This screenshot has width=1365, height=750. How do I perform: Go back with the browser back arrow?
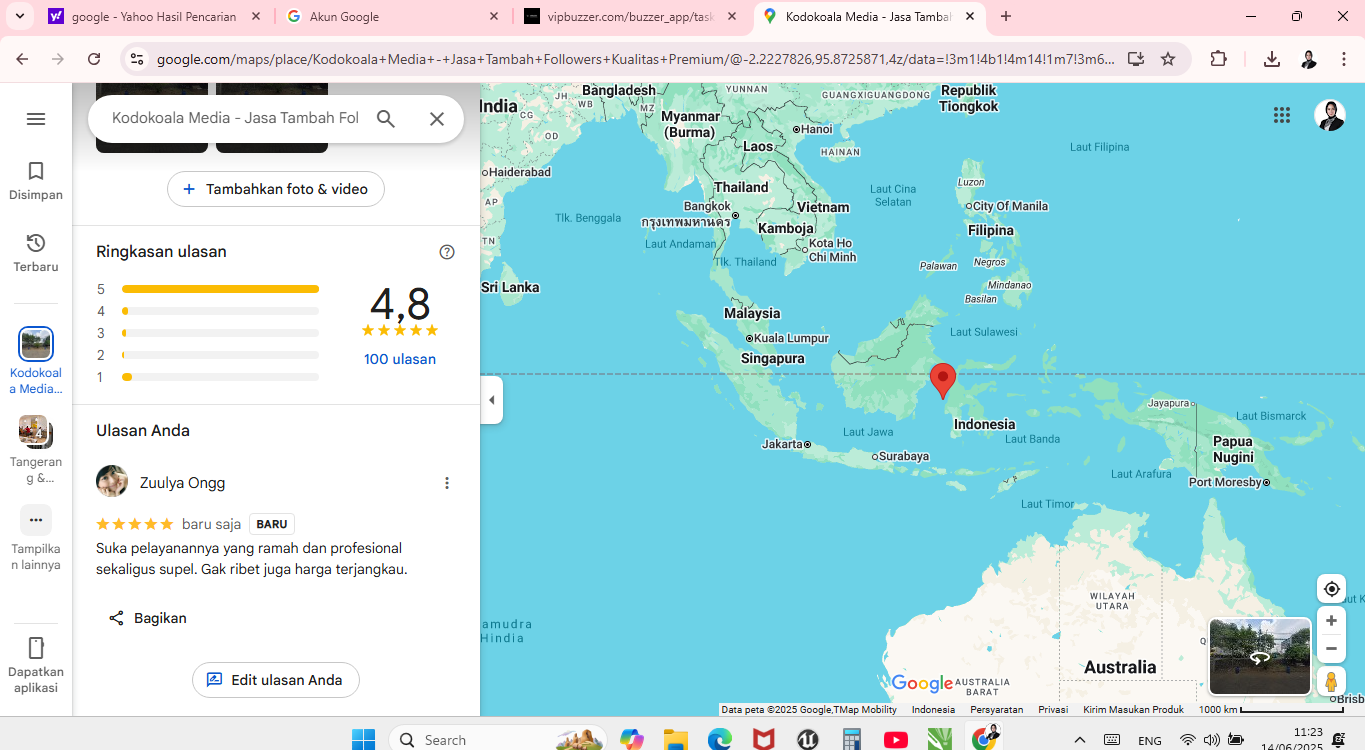pyautogui.click(x=22, y=59)
